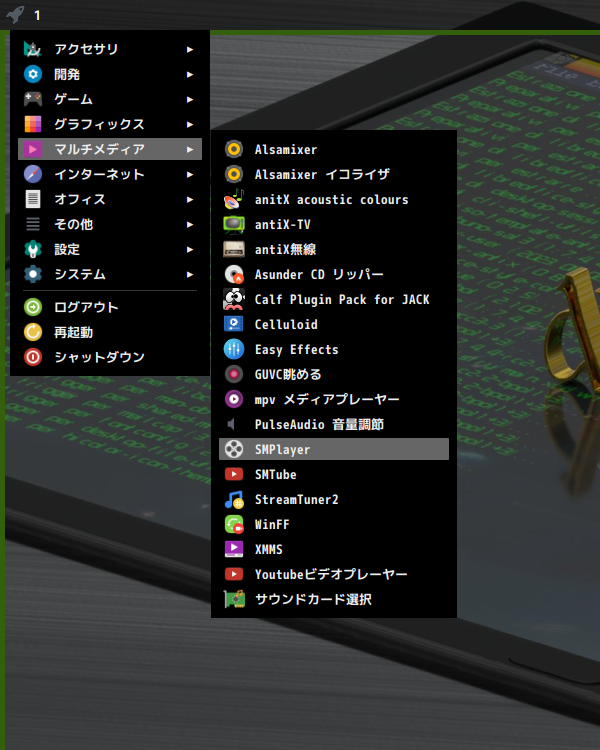Click the mpv purple player icon
Viewport: 600px width, 750px height.
coord(234,399)
